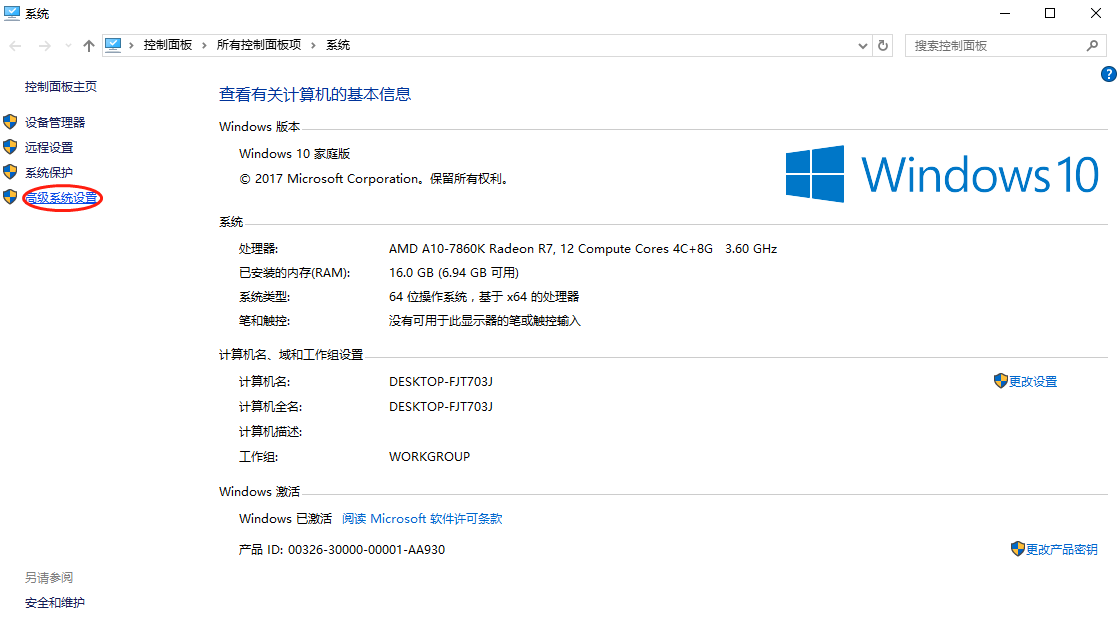Click shield icon next to 更改产品密钥
This screenshot has height=628, width=1118.
(1017, 549)
